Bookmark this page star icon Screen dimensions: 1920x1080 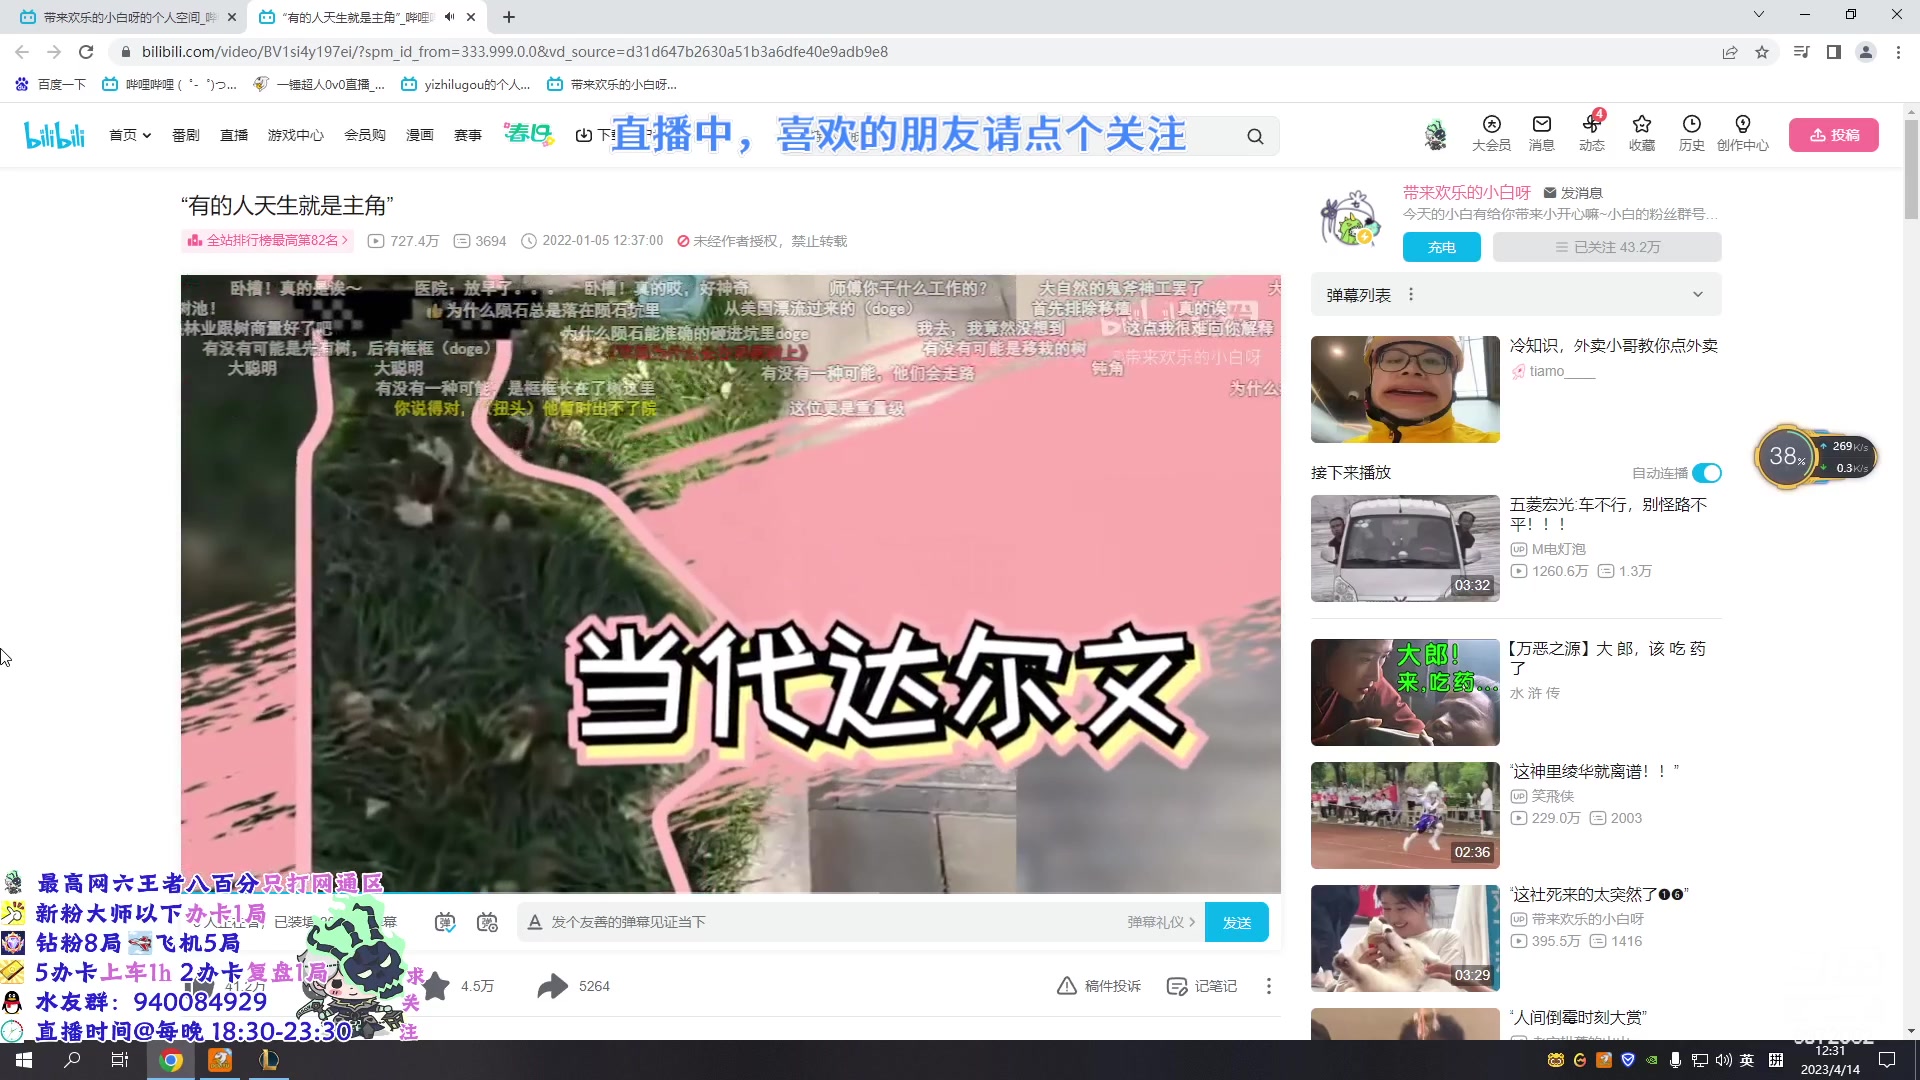(1762, 52)
